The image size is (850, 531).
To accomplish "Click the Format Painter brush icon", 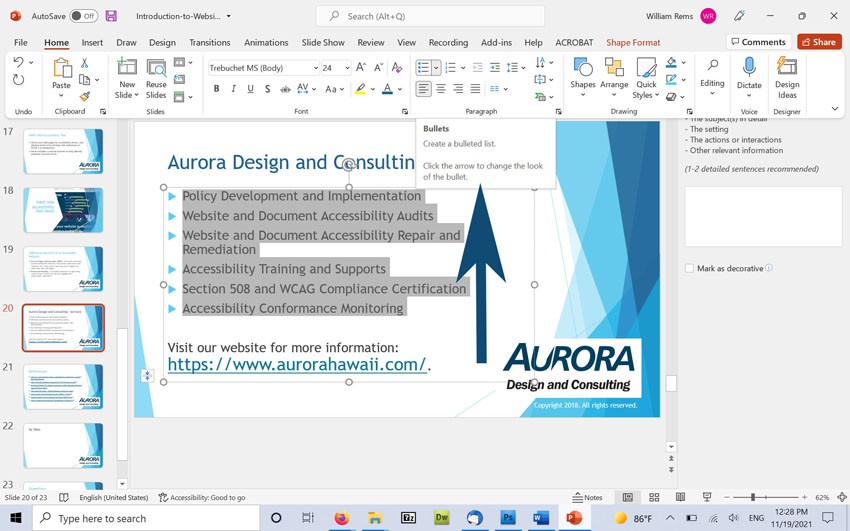I will 85,96.
